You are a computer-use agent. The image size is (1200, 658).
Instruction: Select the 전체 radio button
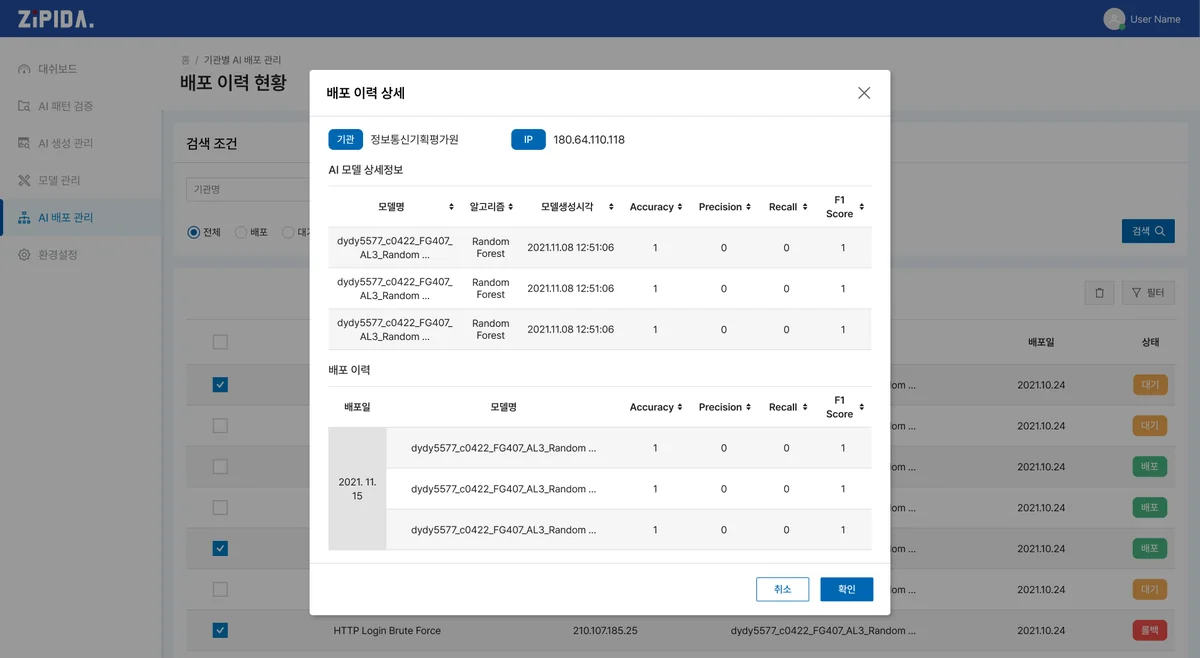point(194,232)
